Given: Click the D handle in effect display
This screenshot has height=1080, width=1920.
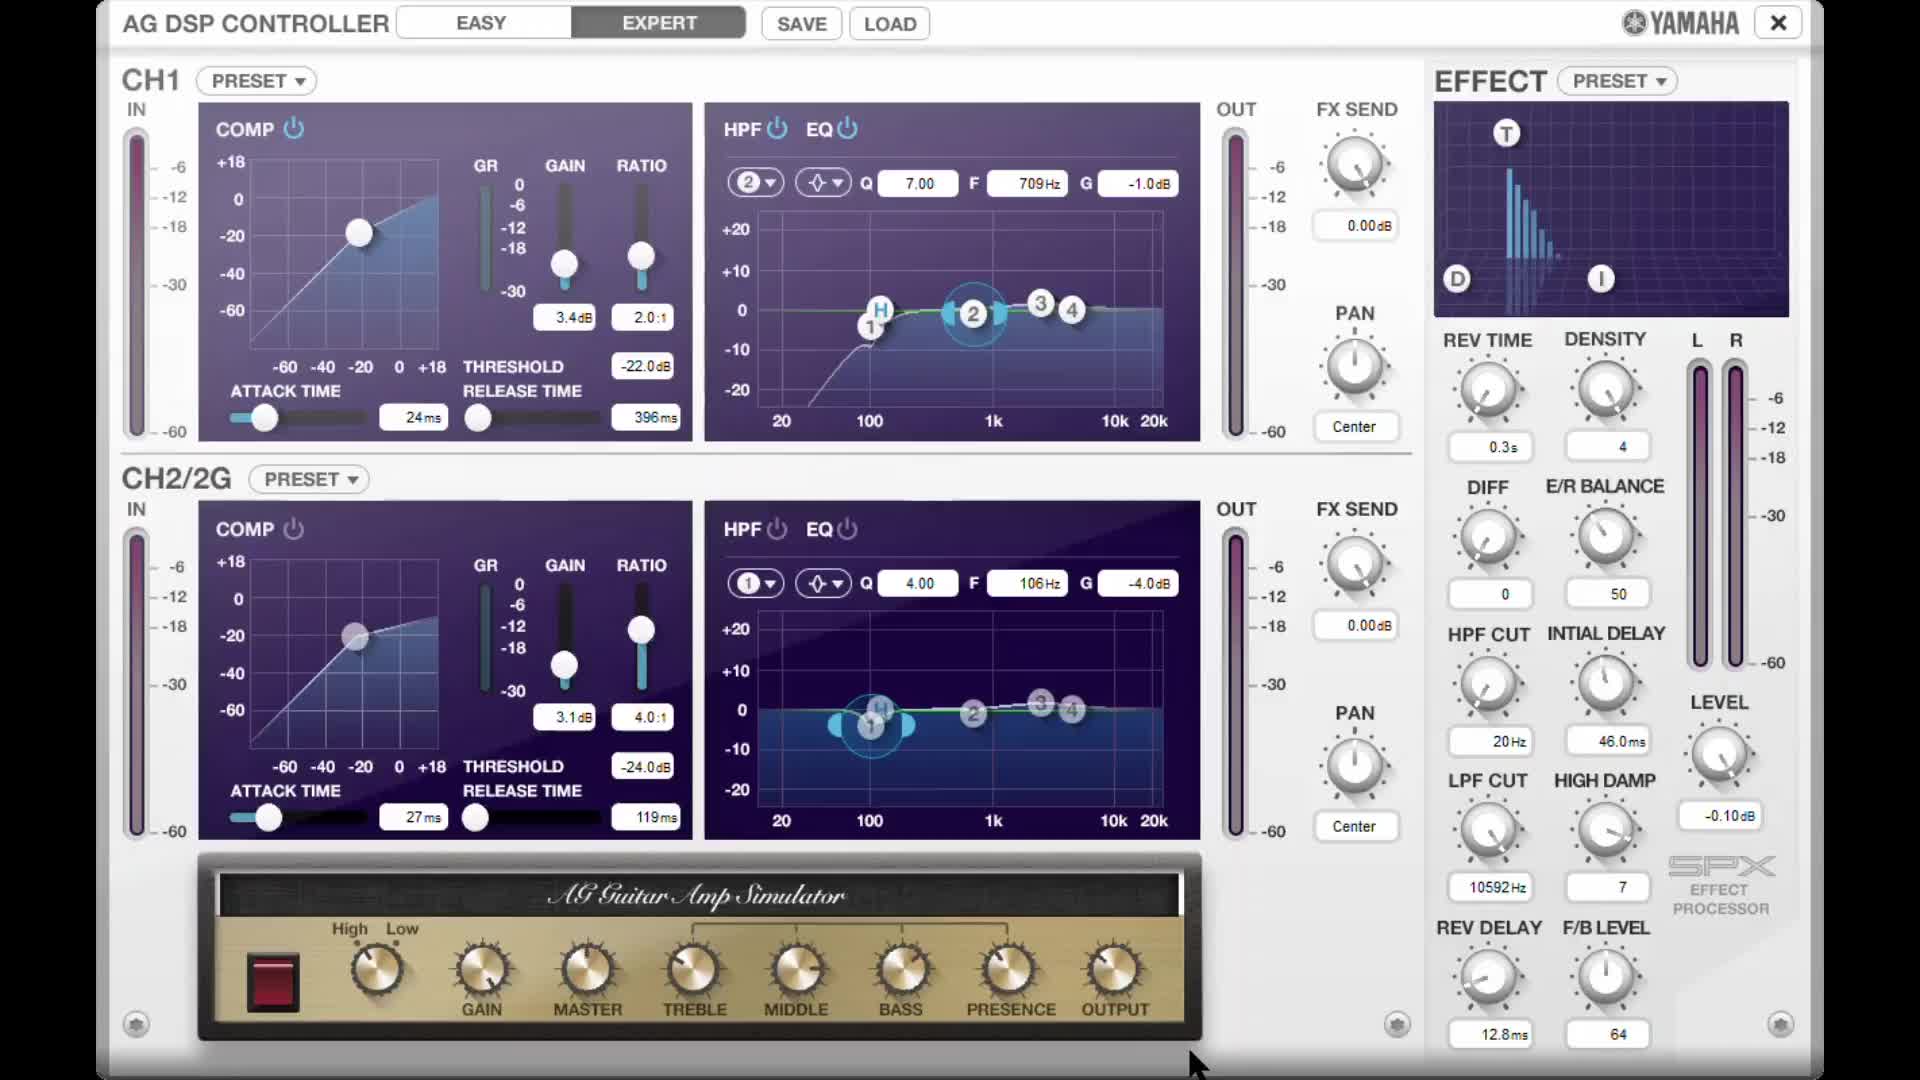Looking at the screenshot, I should 1457,279.
